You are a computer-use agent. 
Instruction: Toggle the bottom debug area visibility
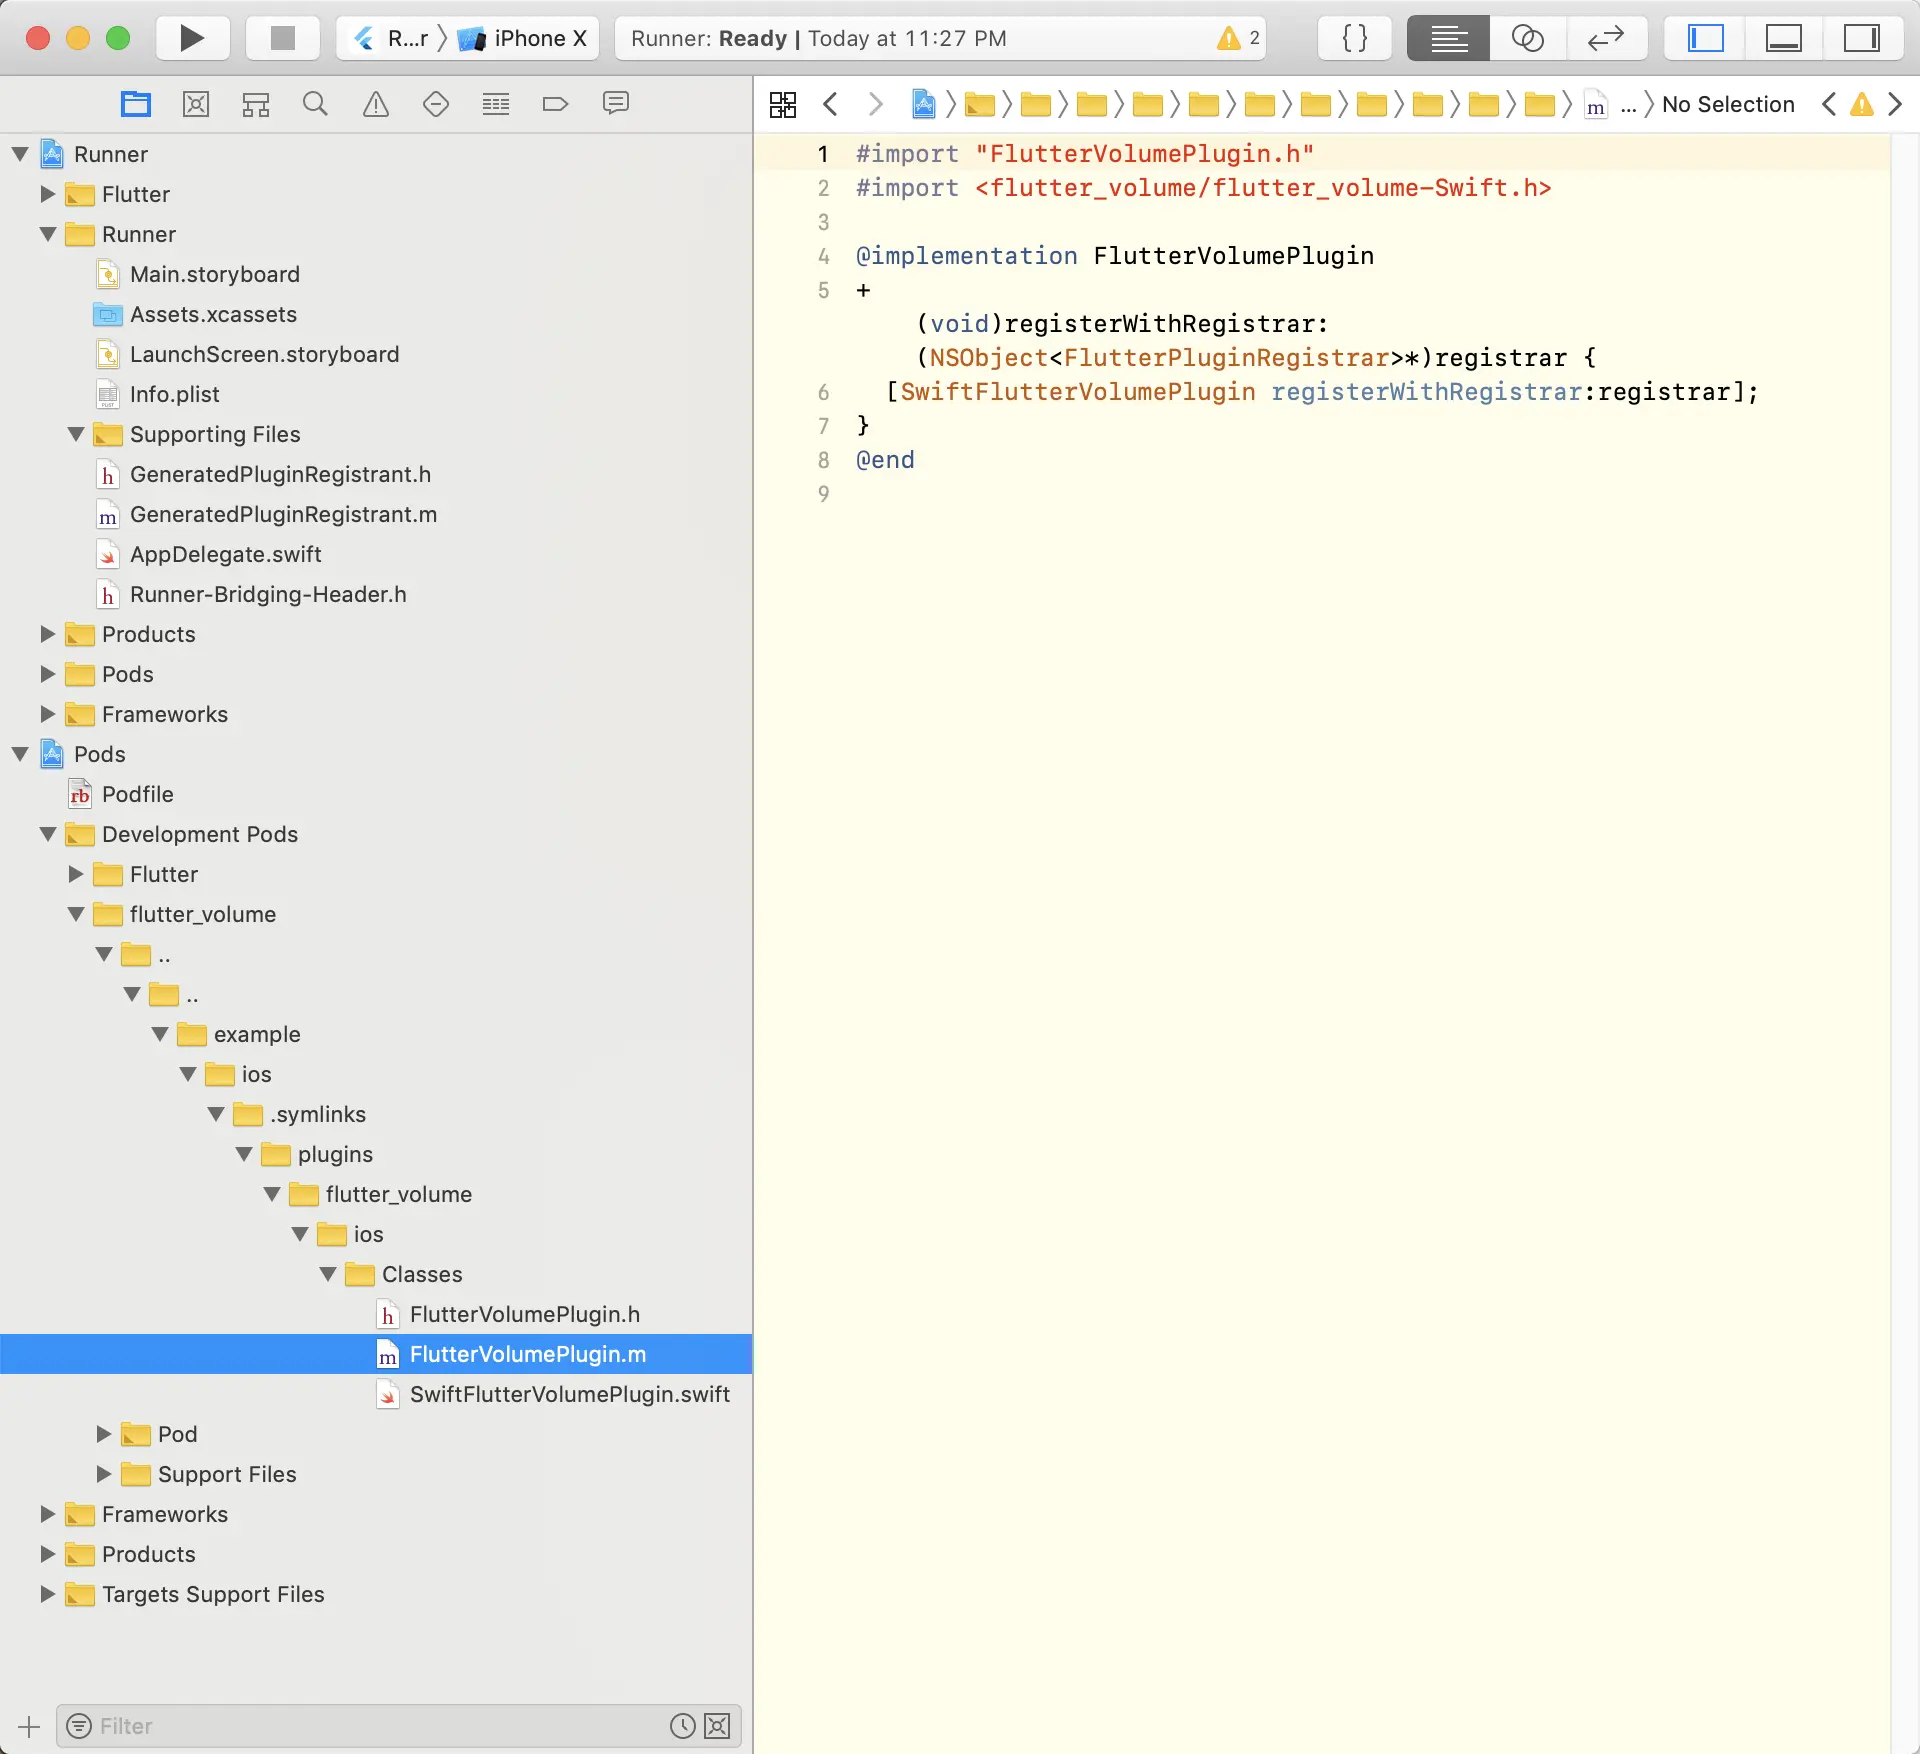point(1783,38)
